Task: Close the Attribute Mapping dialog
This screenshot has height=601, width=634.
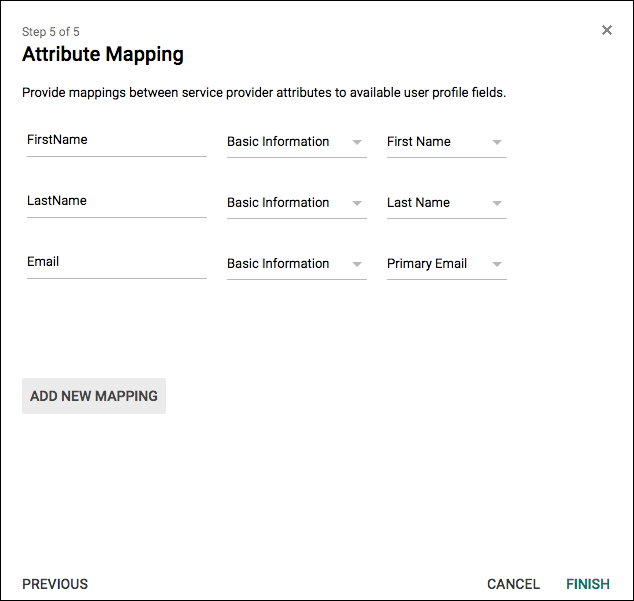Action: (607, 30)
